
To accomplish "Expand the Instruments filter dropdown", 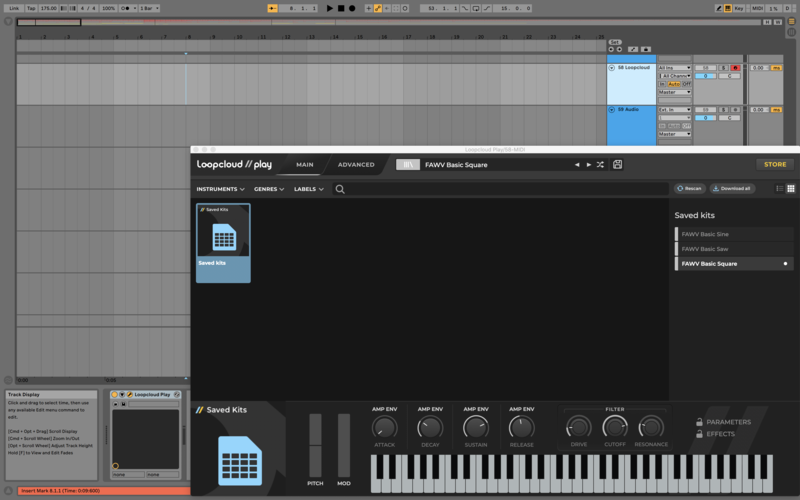I will 221,189.
